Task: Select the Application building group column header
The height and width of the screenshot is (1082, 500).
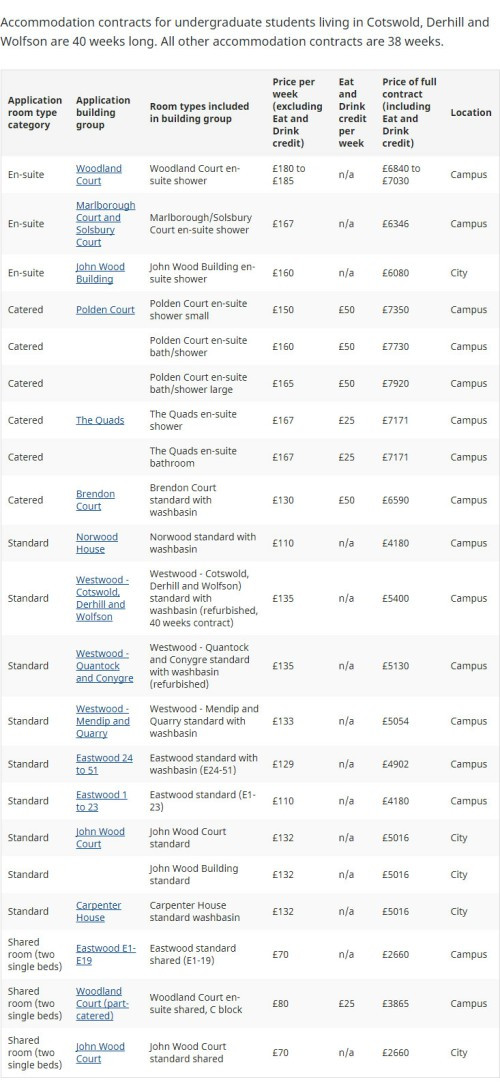Action: pos(103,112)
